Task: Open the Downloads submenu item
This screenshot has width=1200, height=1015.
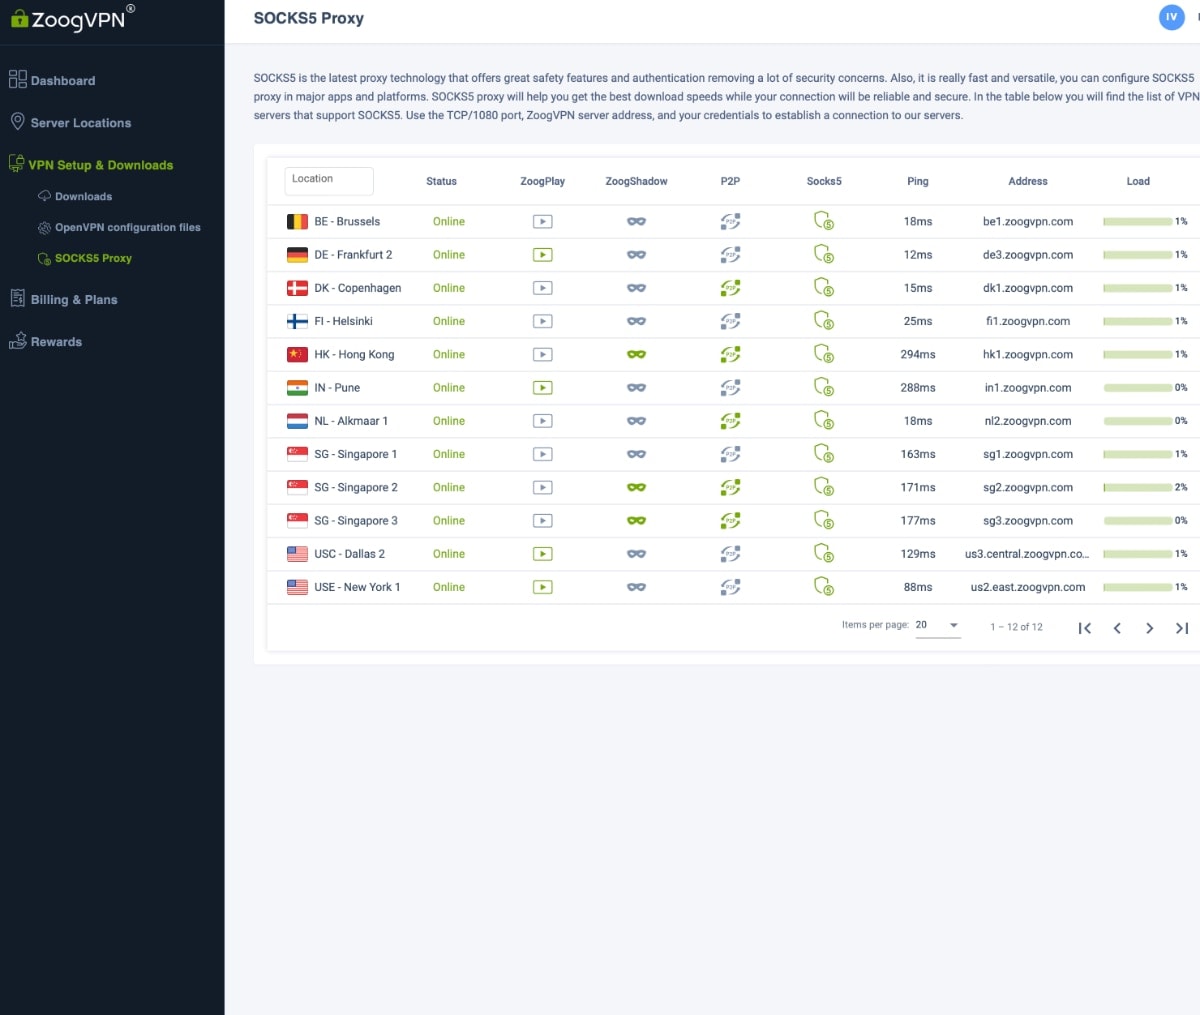Action: click(x=75, y=197)
